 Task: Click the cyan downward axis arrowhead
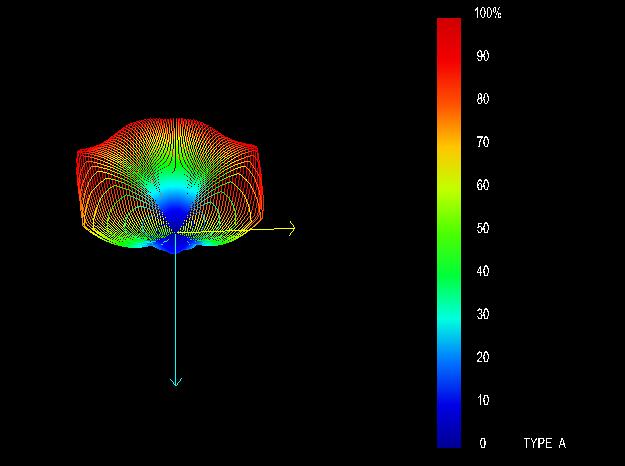pyautogui.click(x=176, y=382)
